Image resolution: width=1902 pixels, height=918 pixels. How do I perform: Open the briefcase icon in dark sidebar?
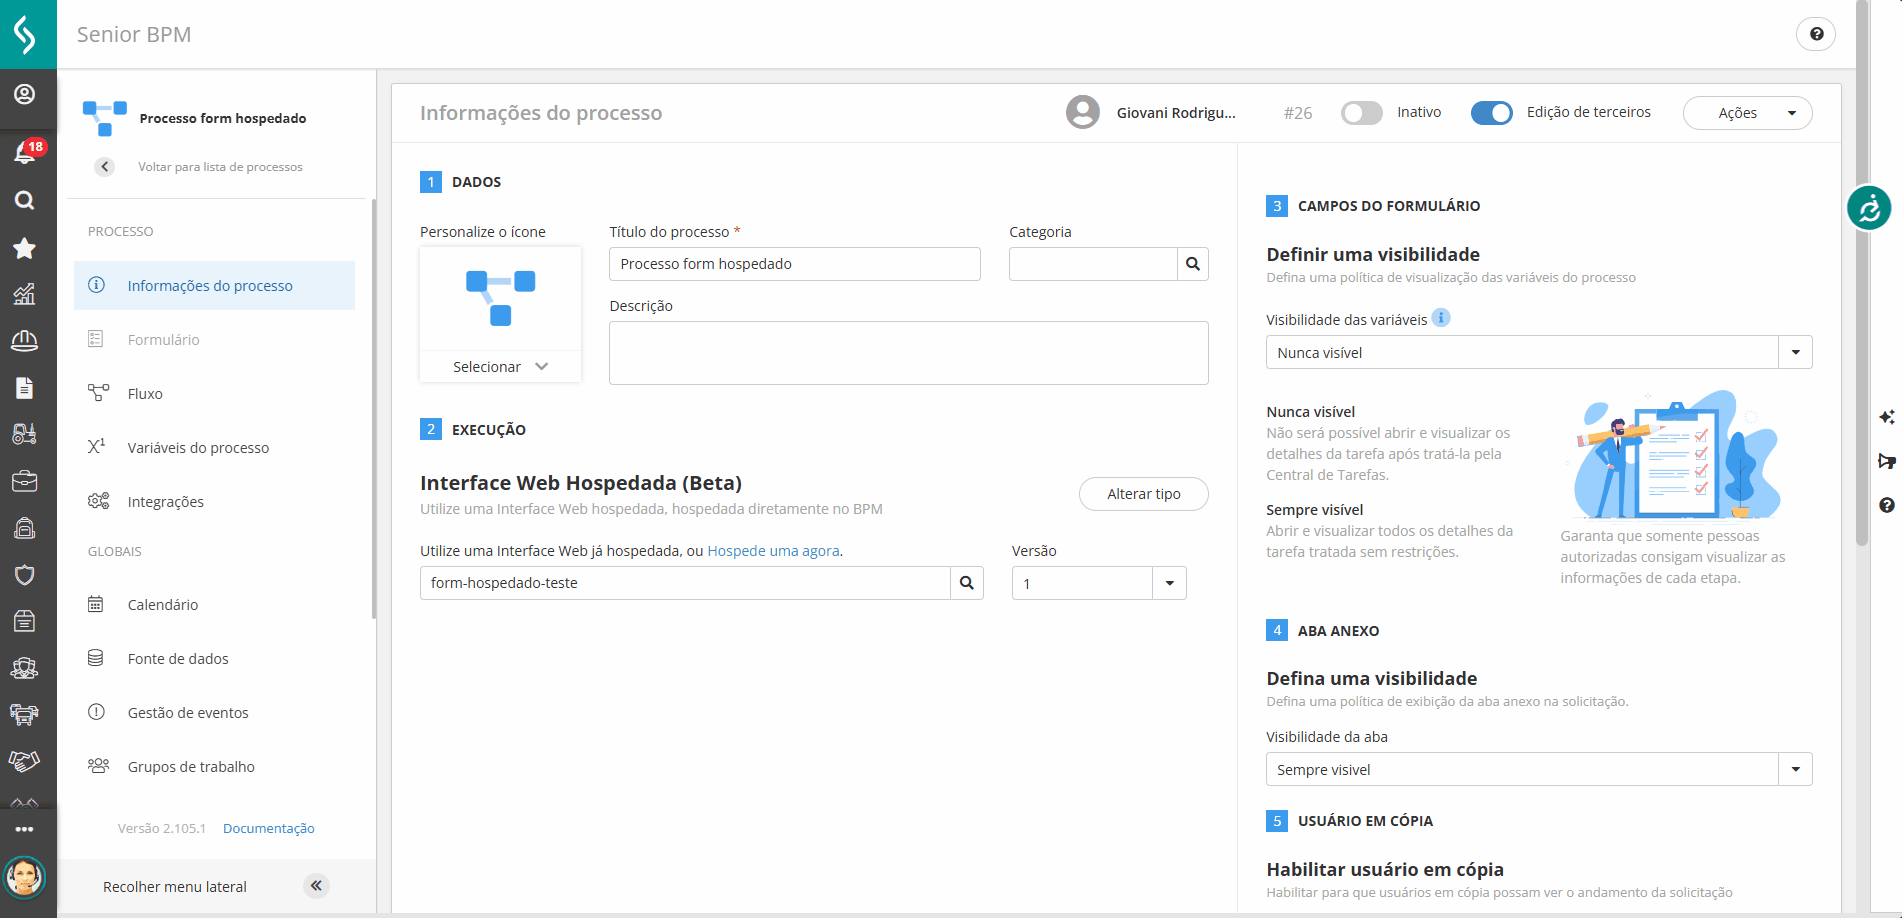[x=25, y=481]
